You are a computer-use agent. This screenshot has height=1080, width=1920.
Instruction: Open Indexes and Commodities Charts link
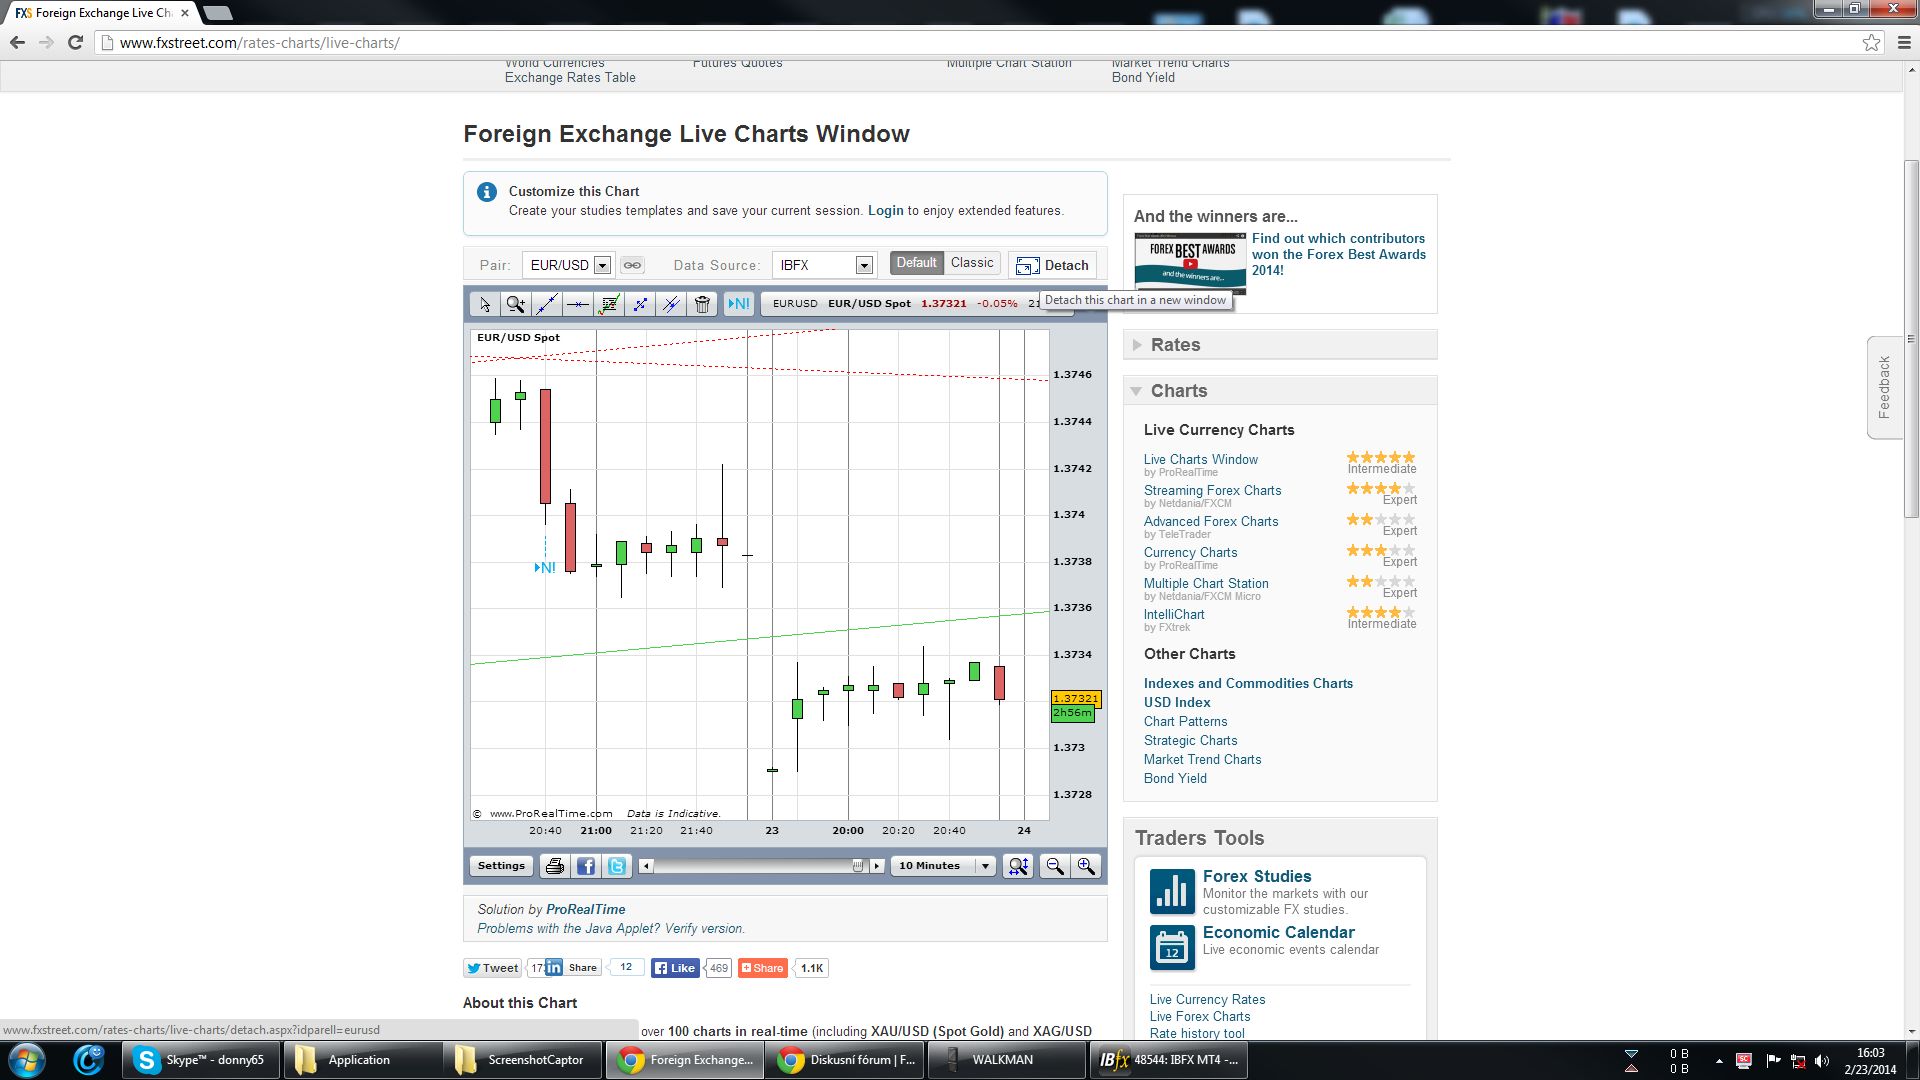[1248, 684]
